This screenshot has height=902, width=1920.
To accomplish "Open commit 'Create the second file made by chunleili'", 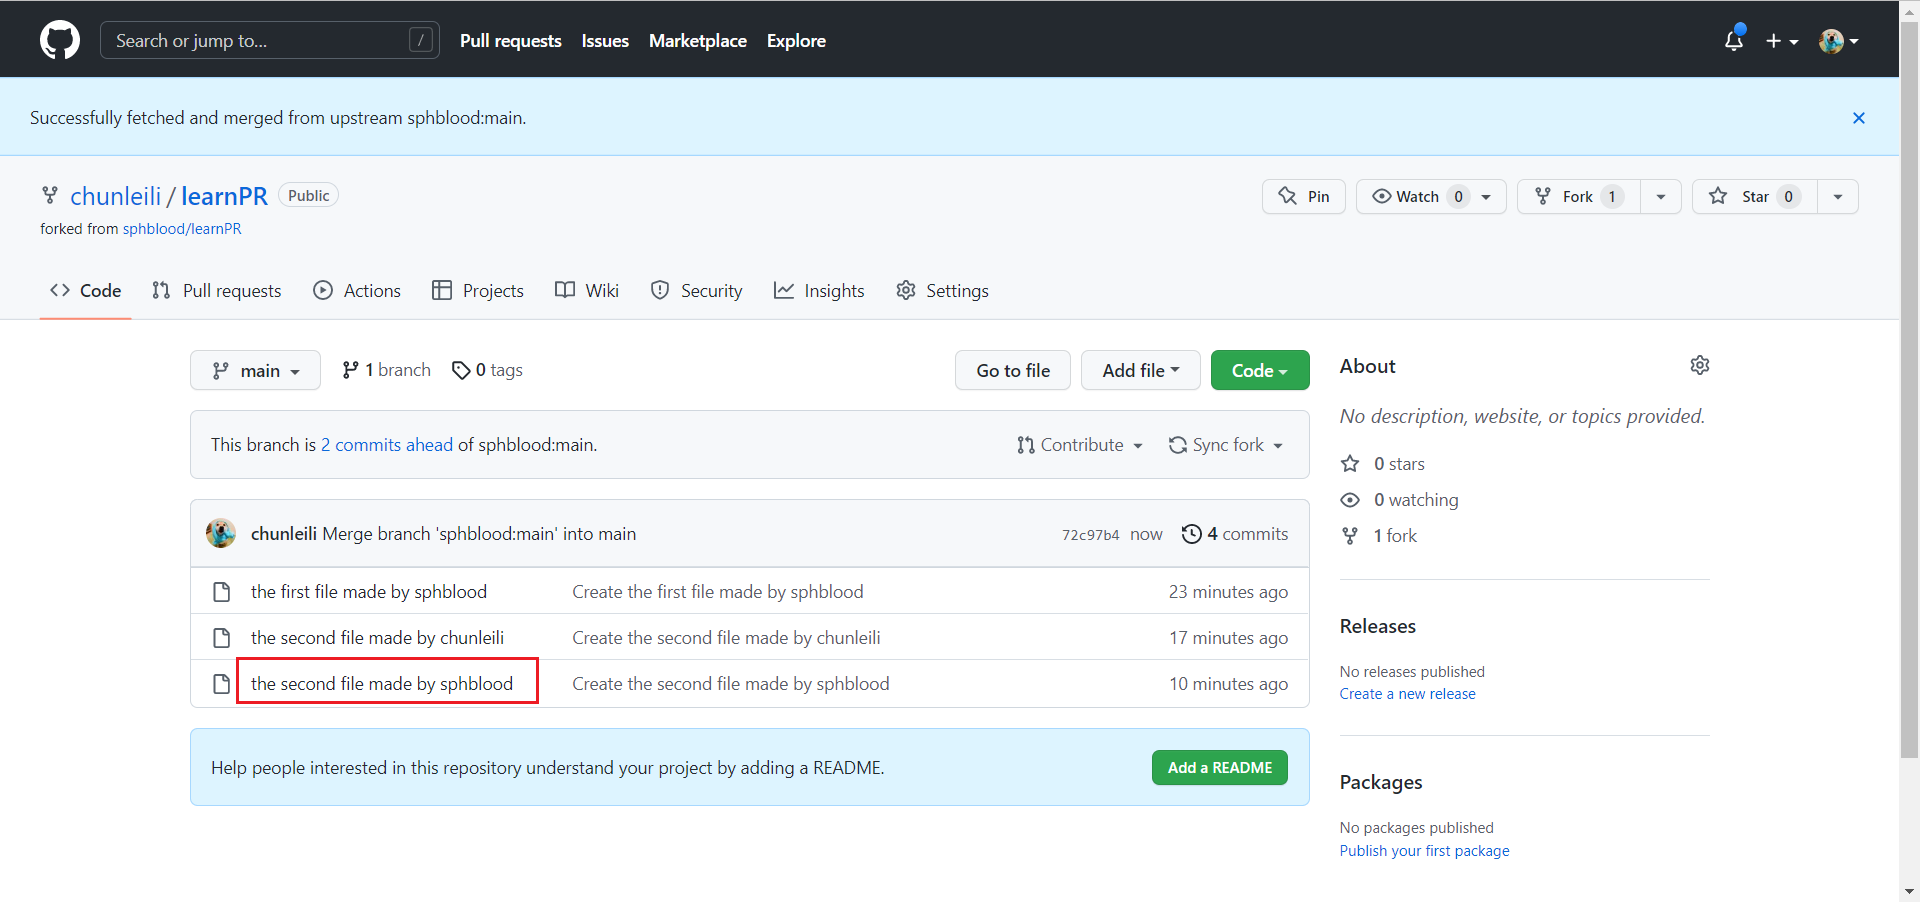I will [726, 638].
